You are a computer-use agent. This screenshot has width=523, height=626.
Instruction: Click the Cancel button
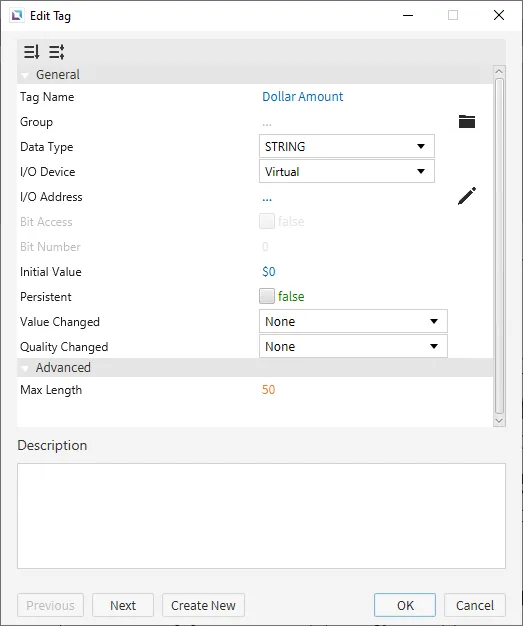[475, 605]
